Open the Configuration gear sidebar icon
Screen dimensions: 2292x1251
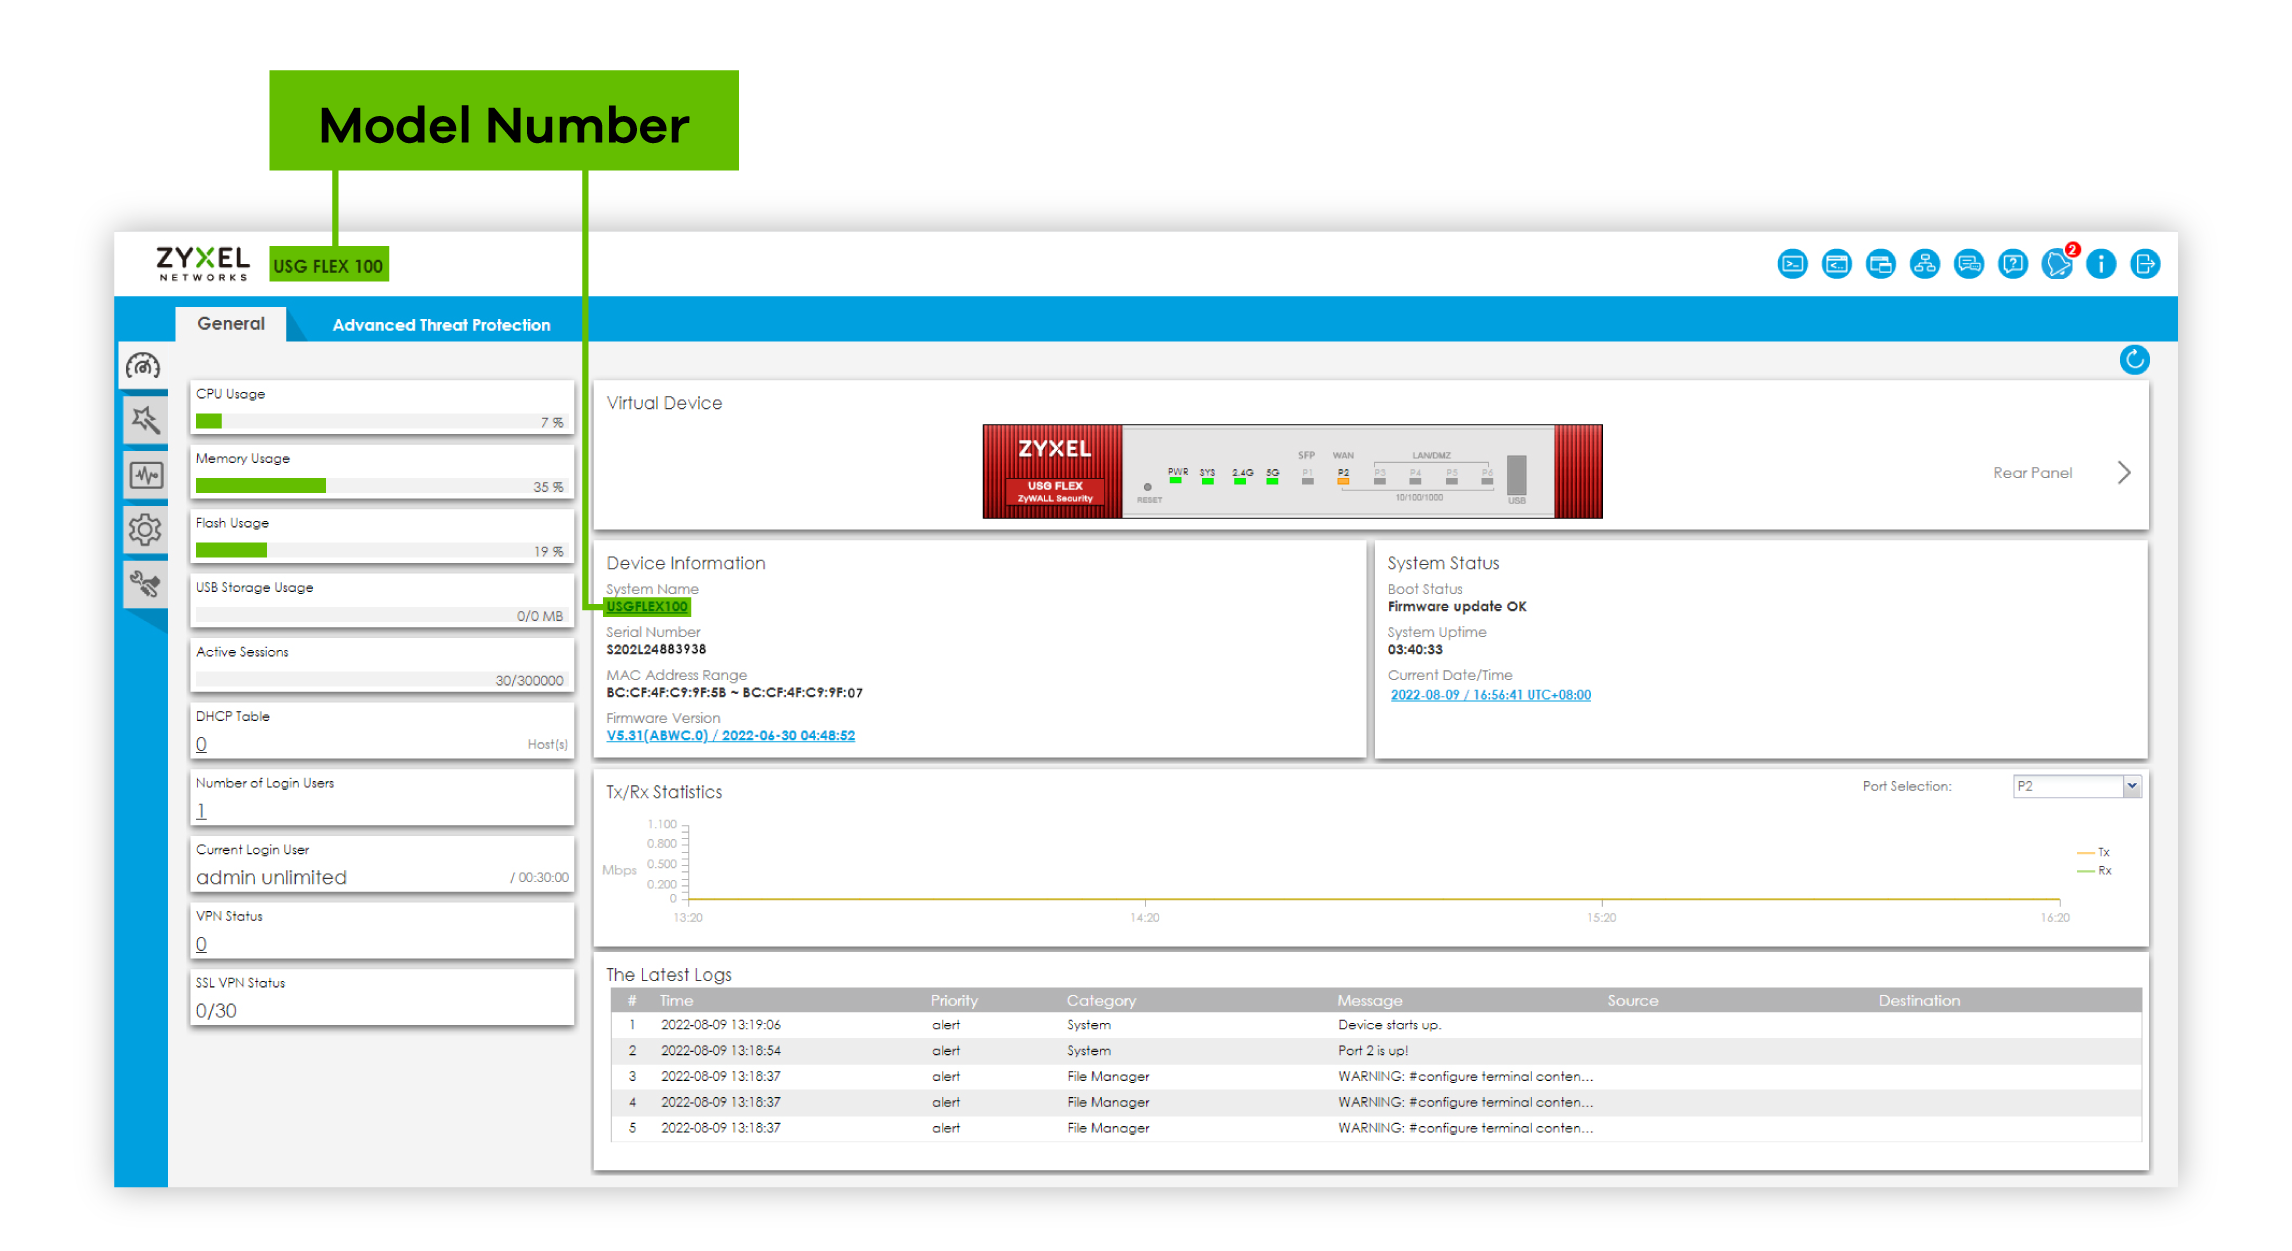145,530
